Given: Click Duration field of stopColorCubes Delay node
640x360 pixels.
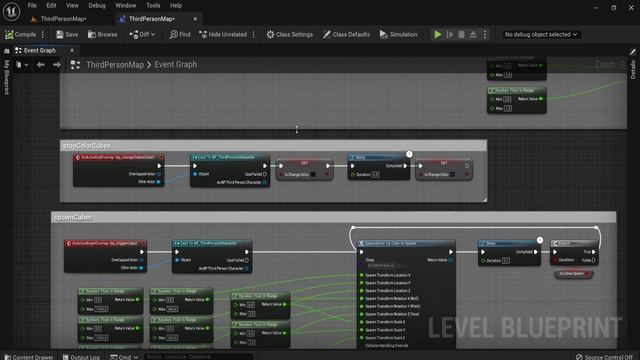Looking at the screenshot, I should click(375, 175).
